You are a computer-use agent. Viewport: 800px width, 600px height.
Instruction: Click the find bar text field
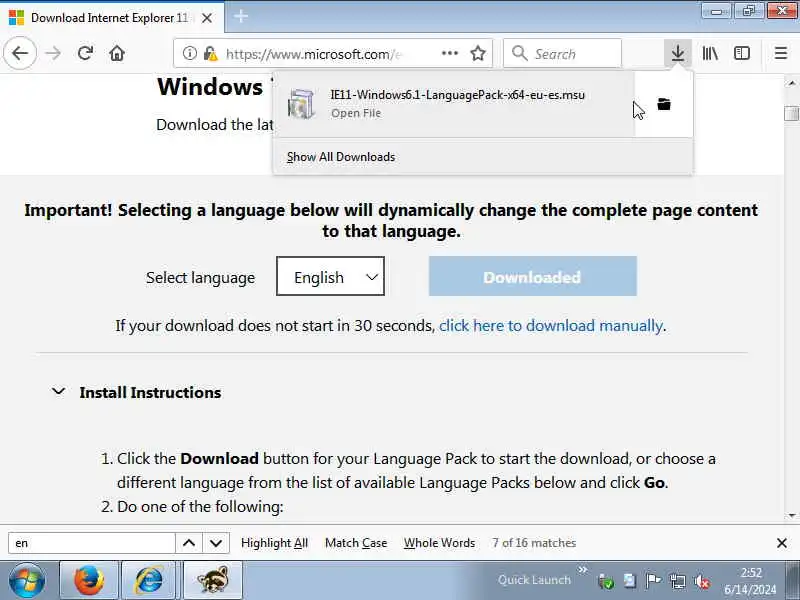coord(92,543)
